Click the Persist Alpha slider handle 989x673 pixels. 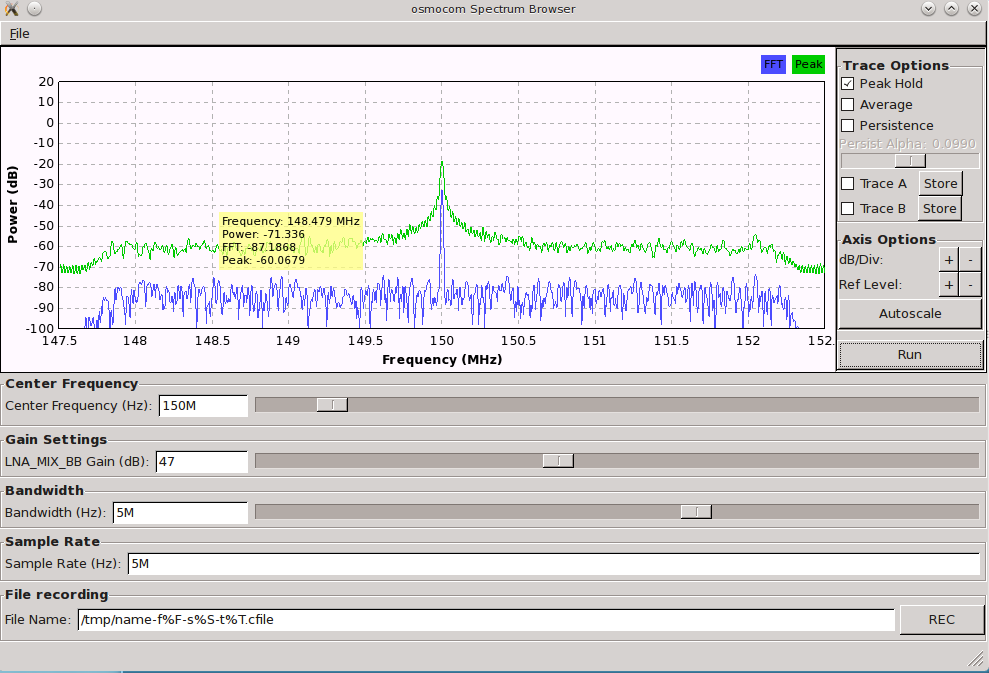910,161
